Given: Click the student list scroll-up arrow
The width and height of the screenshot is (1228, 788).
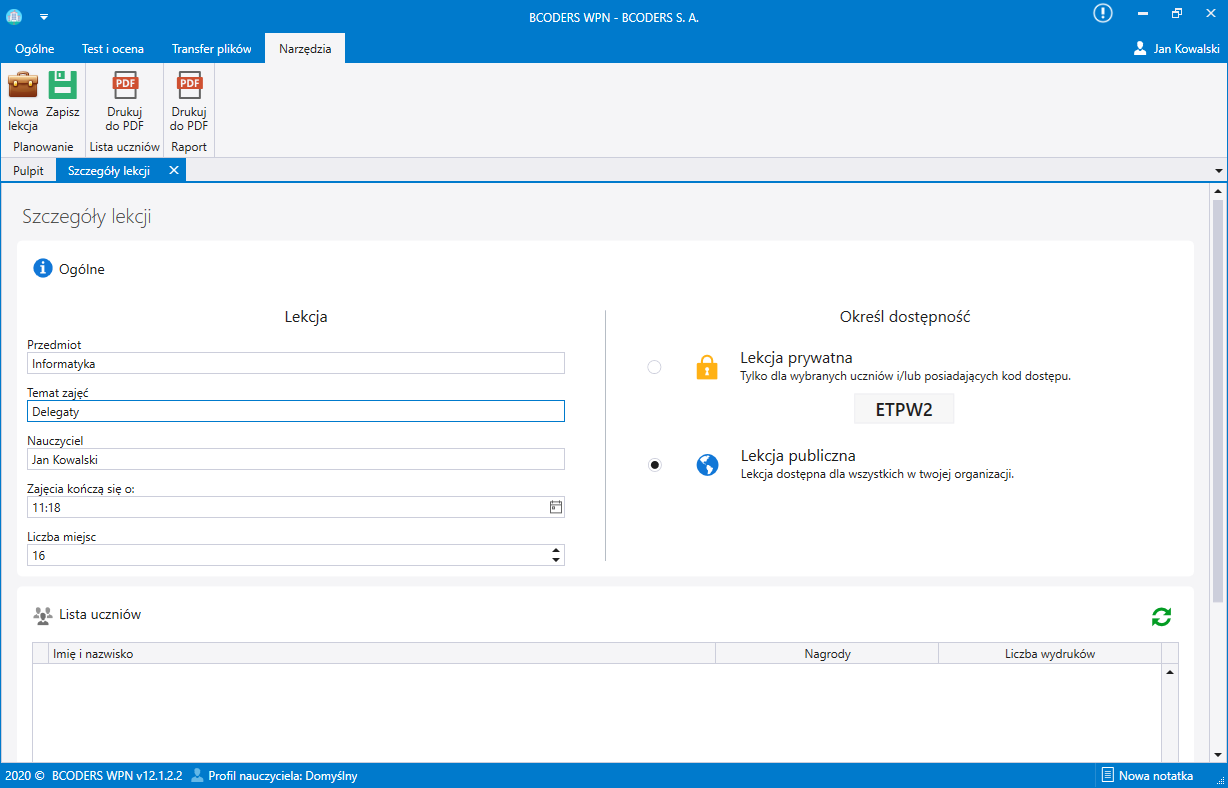Looking at the screenshot, I should coord(1170,672).
